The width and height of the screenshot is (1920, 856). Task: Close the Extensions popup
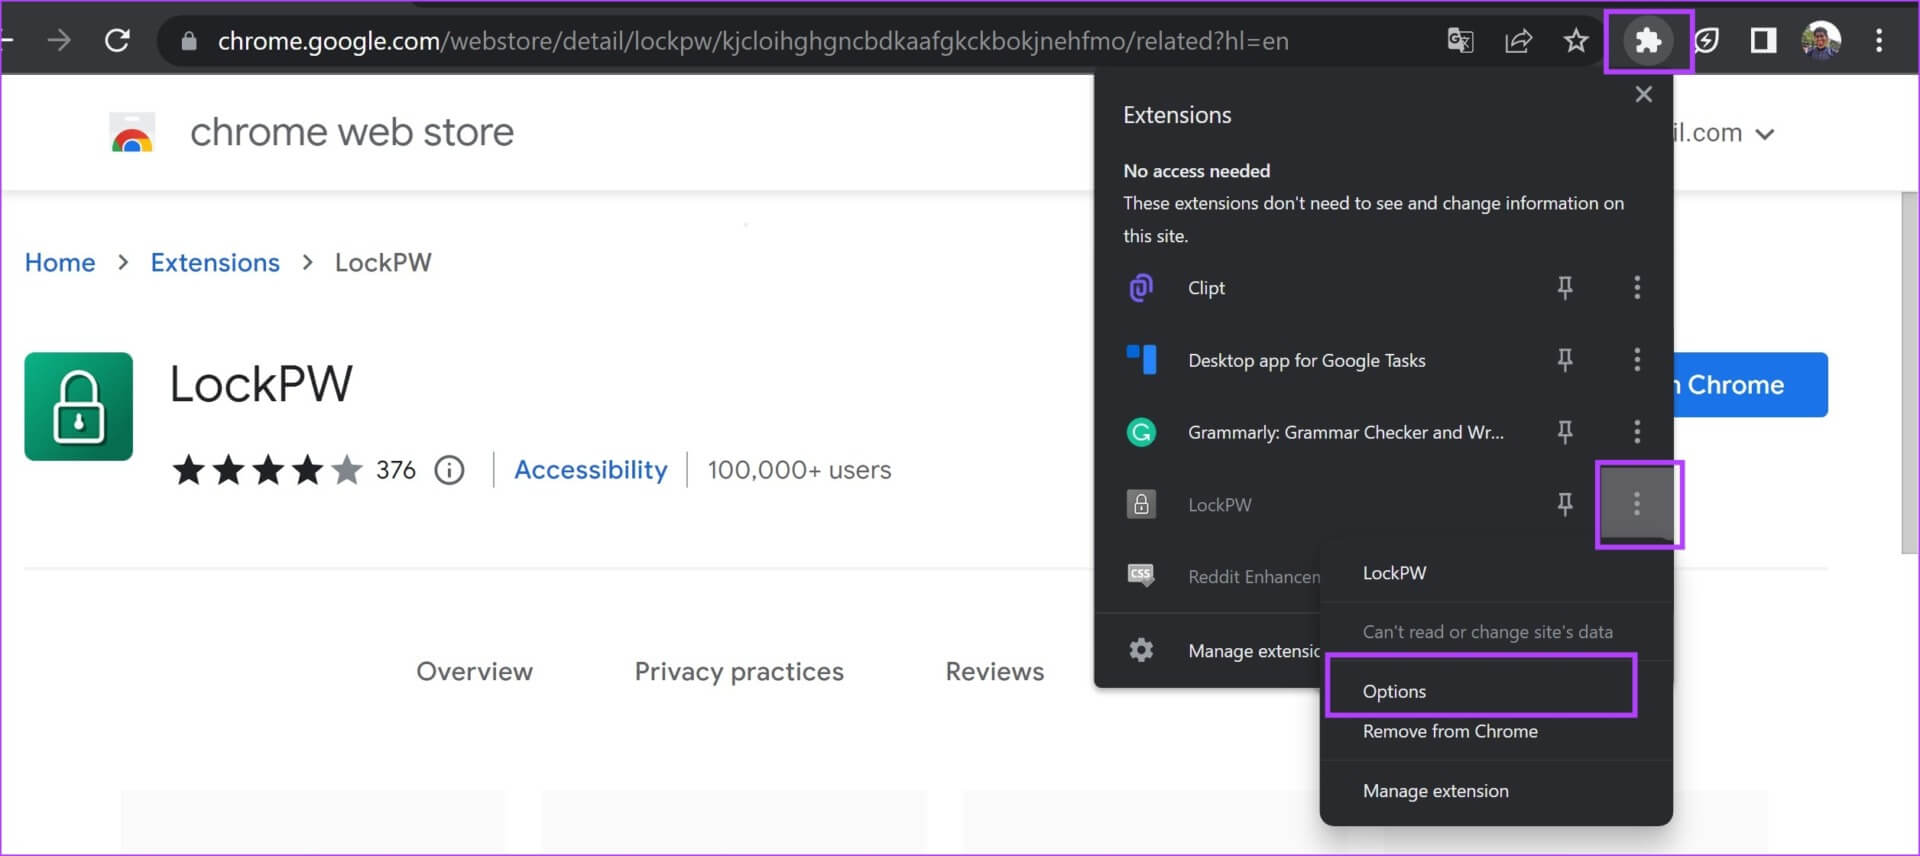point(1643,94)
